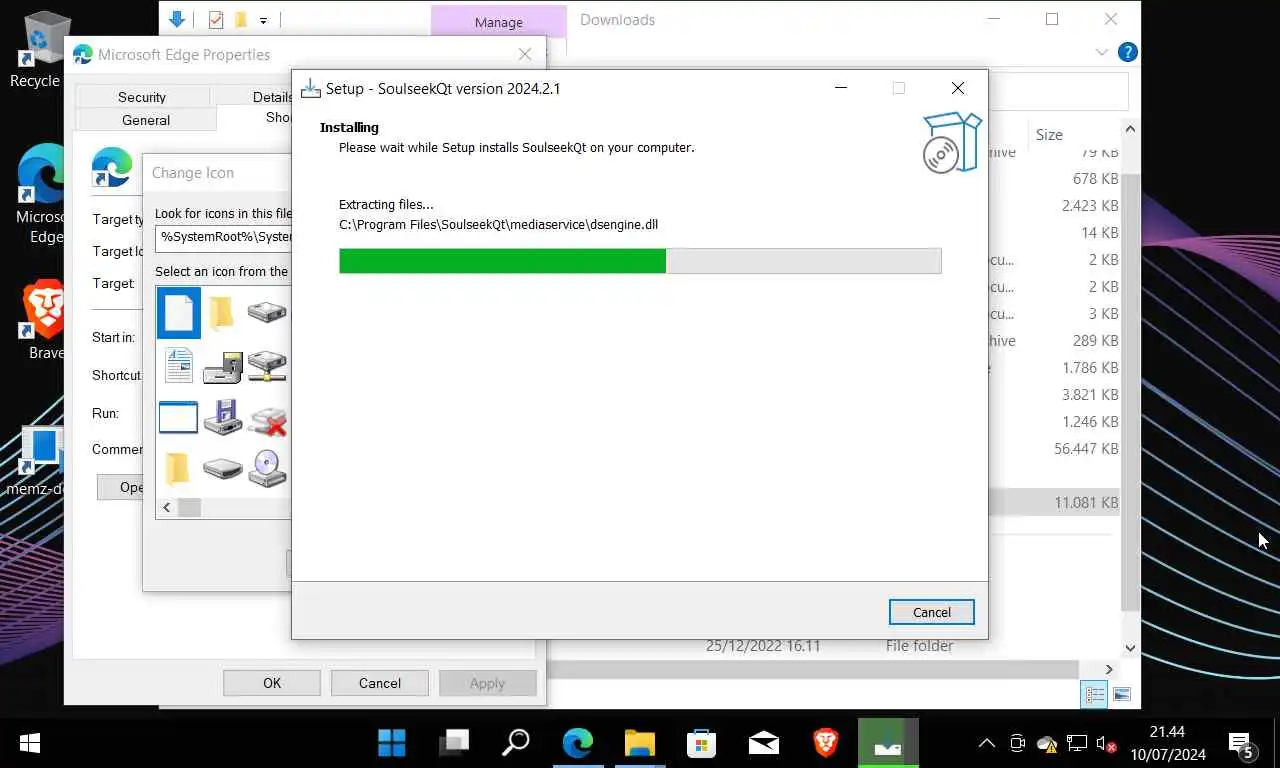1280x768 pixels.
Task: Click the SoulseekQt setup taskbar icon
Action: pyautogui.click(x=888, y=743)
